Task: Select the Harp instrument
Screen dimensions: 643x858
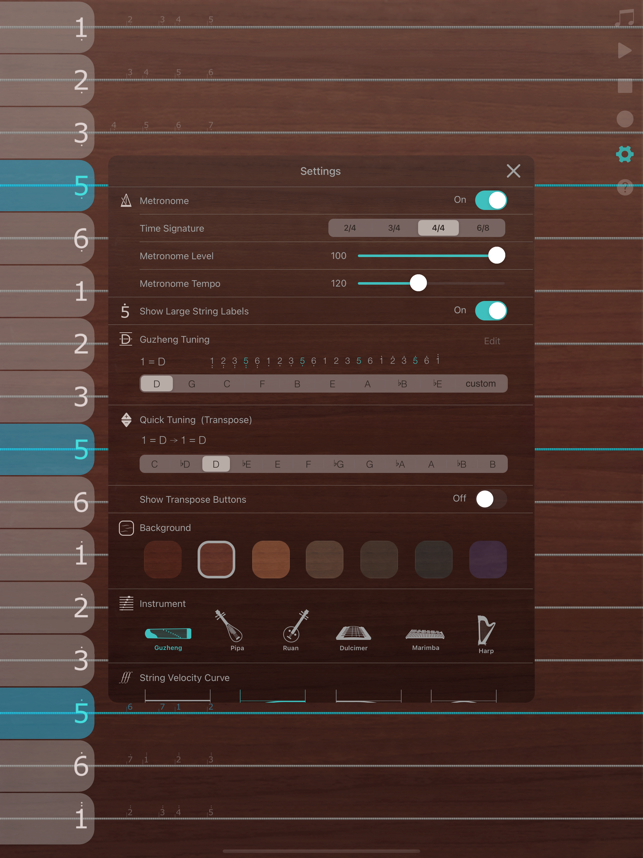Action: [x=486, y=631]
